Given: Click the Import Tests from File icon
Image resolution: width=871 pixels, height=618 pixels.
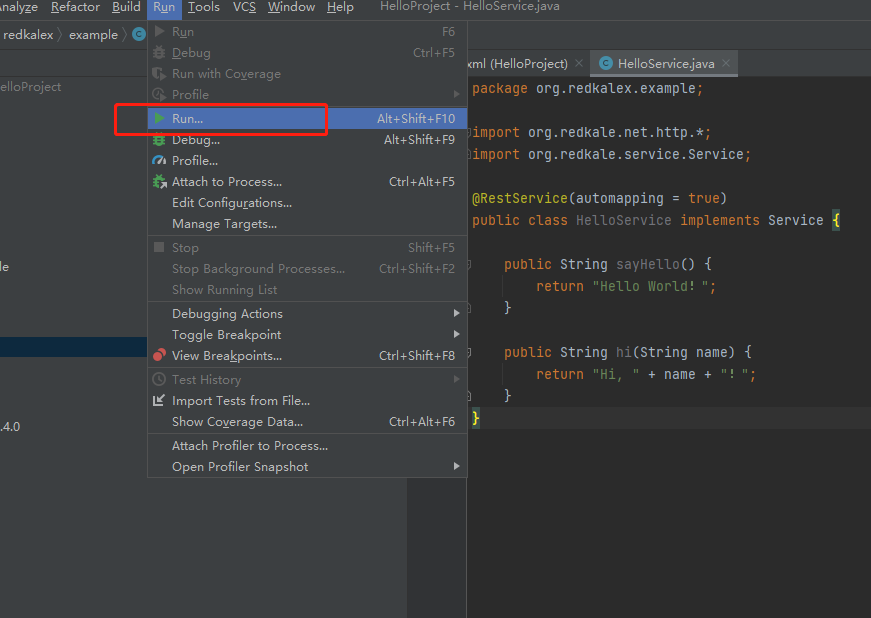Looking at the screenshot, I should coord(159,401).
